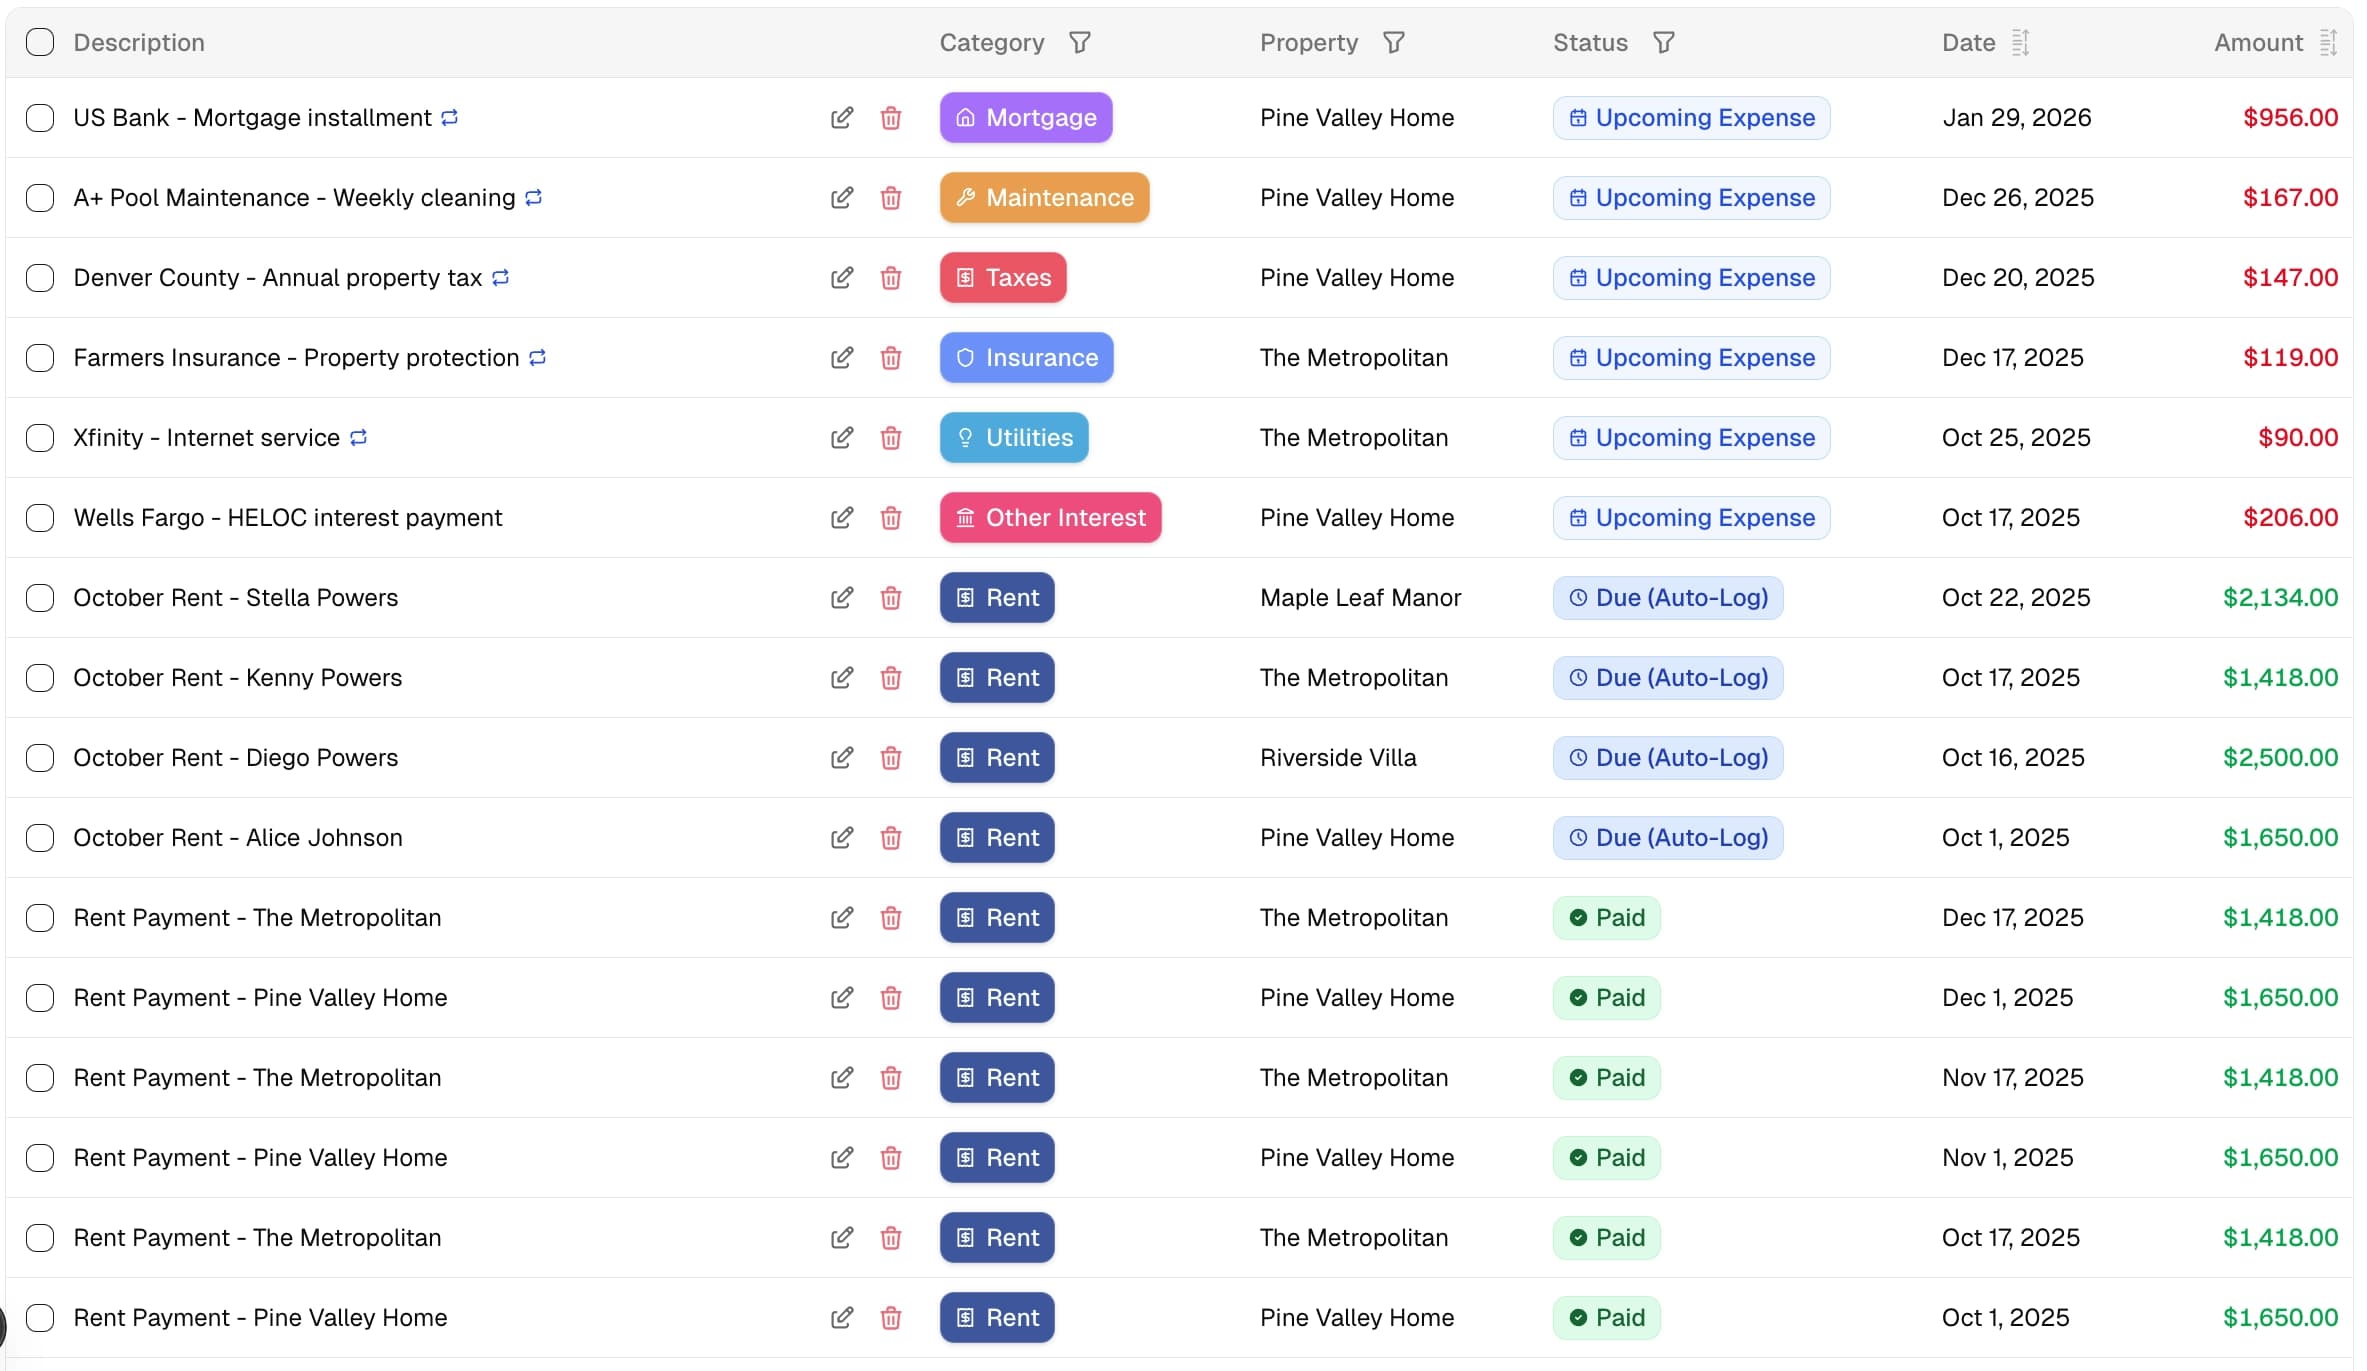Open the Status filter
Screen dimensions: 2367x1371
coord(1663,42)
